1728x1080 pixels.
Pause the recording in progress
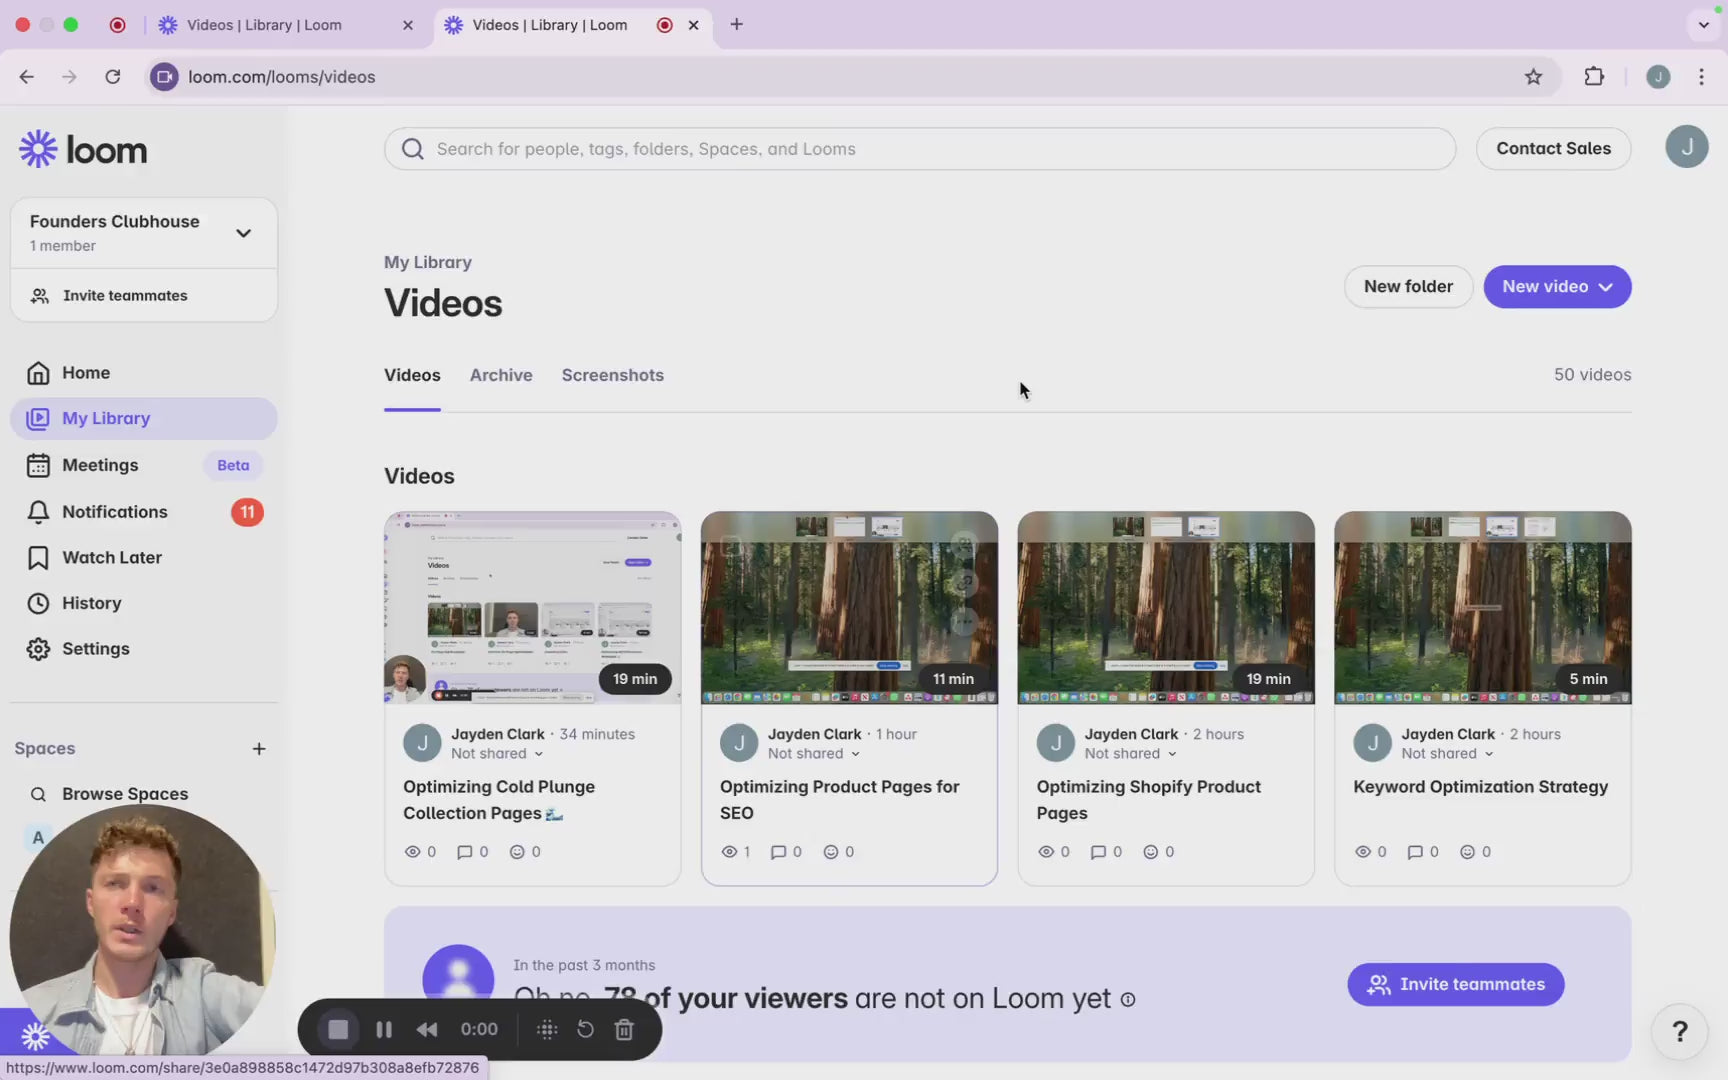tap(384, 1029)
